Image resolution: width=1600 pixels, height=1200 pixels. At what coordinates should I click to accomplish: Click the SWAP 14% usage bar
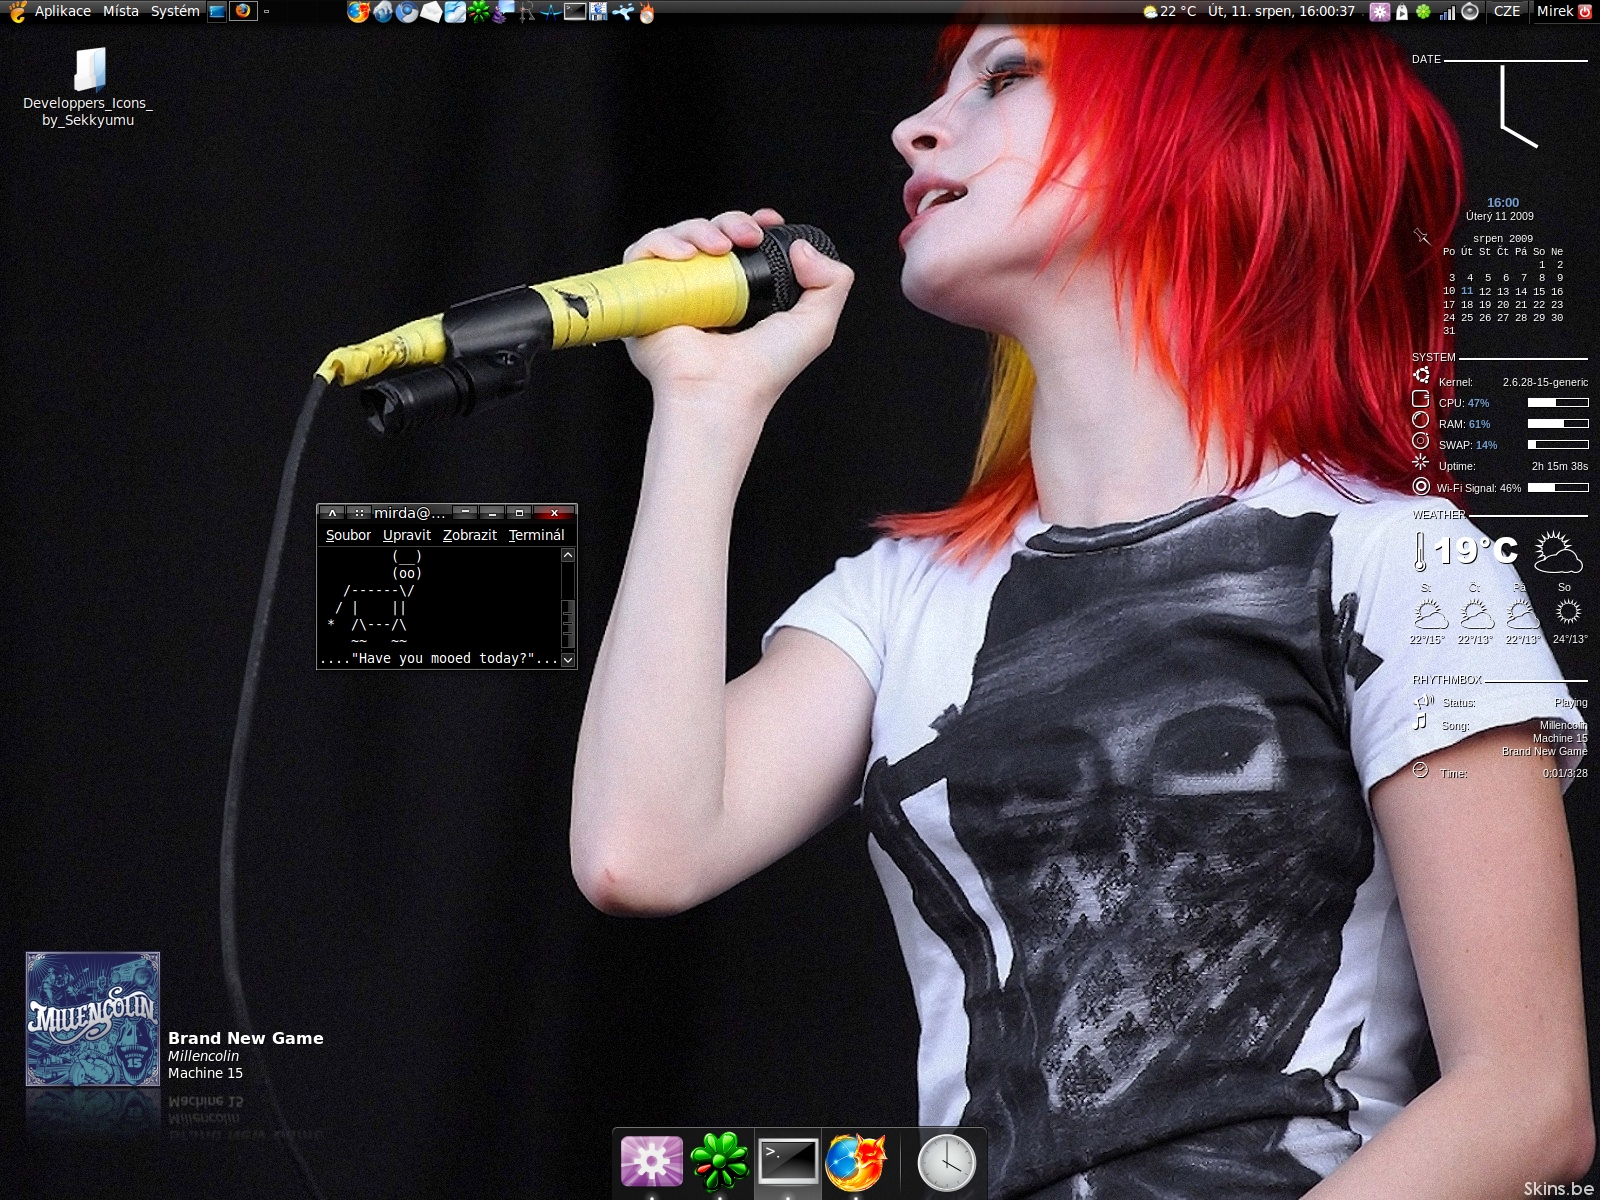pyautogui.click(x=1558, y=444)
